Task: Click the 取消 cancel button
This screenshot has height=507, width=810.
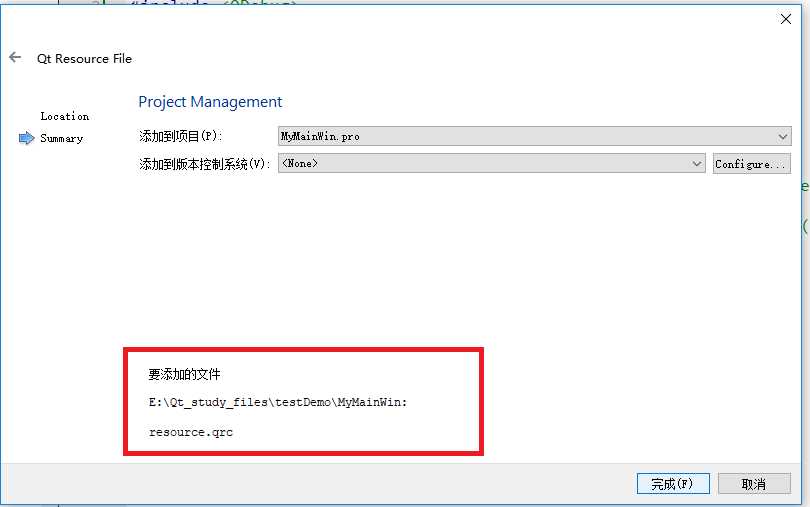Action: pyautogui.click(x=754, y=484)
